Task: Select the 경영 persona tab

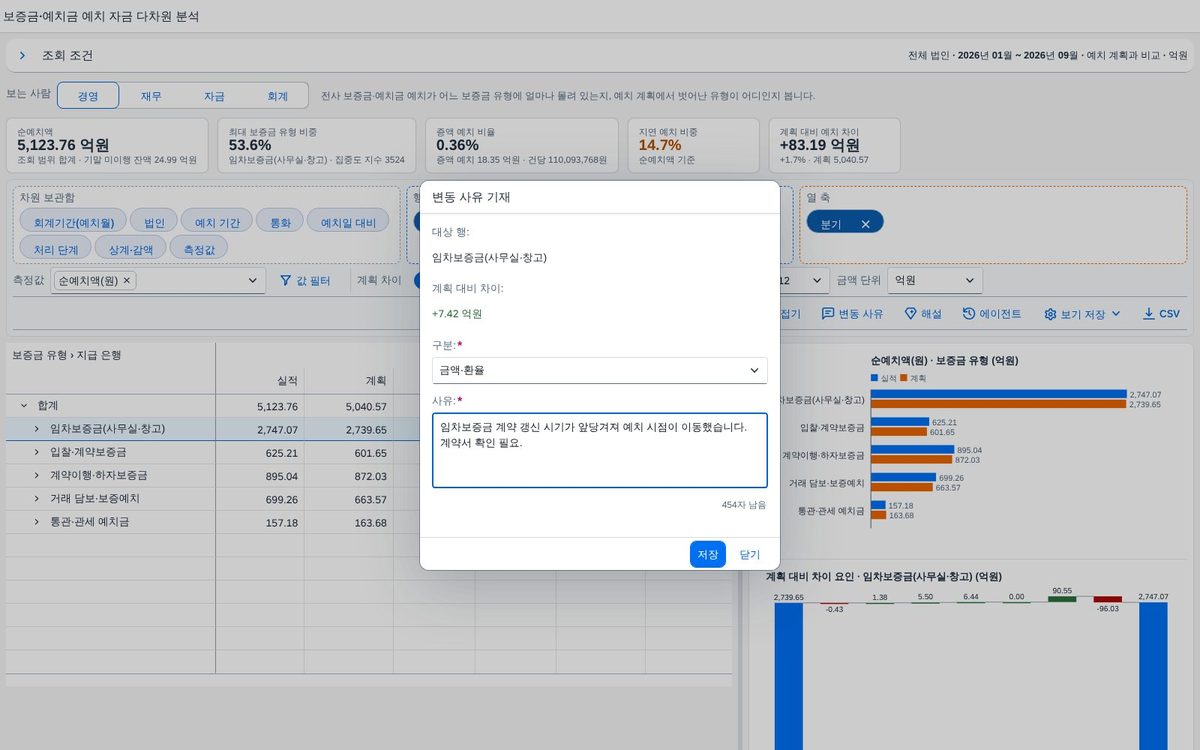Action: pyautogui.click(x=88, y=96)
